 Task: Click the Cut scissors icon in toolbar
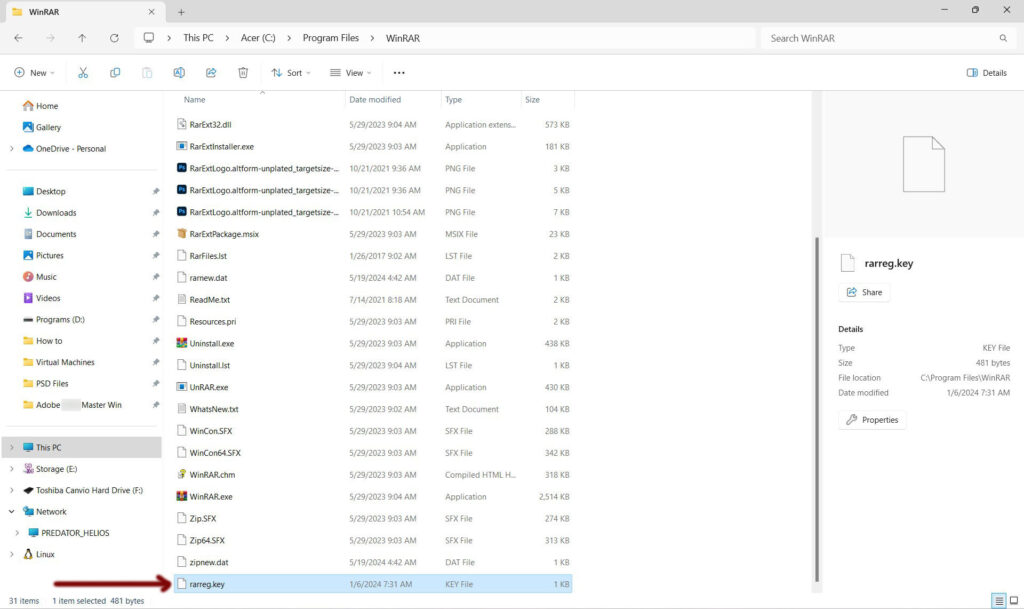(x=83, y=73)
